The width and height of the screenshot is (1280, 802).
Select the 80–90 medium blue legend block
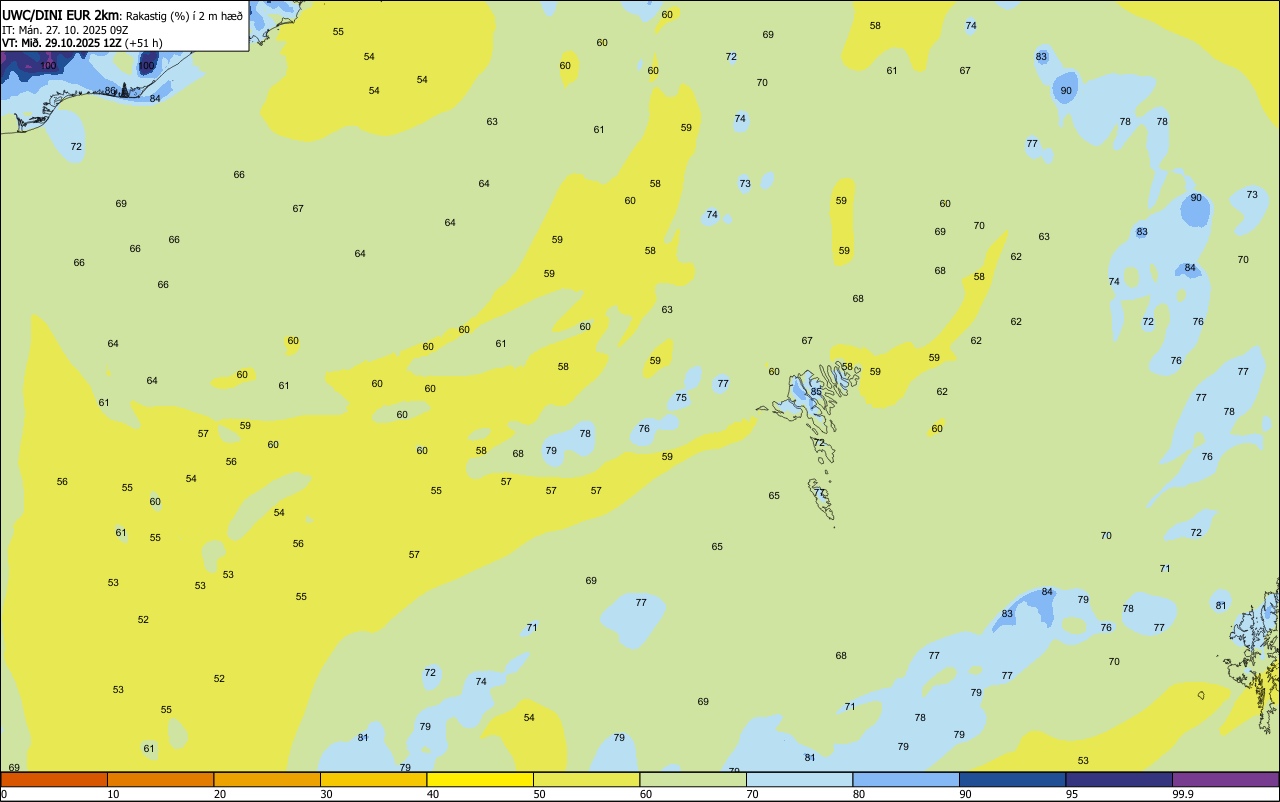[x=906, y=779]
